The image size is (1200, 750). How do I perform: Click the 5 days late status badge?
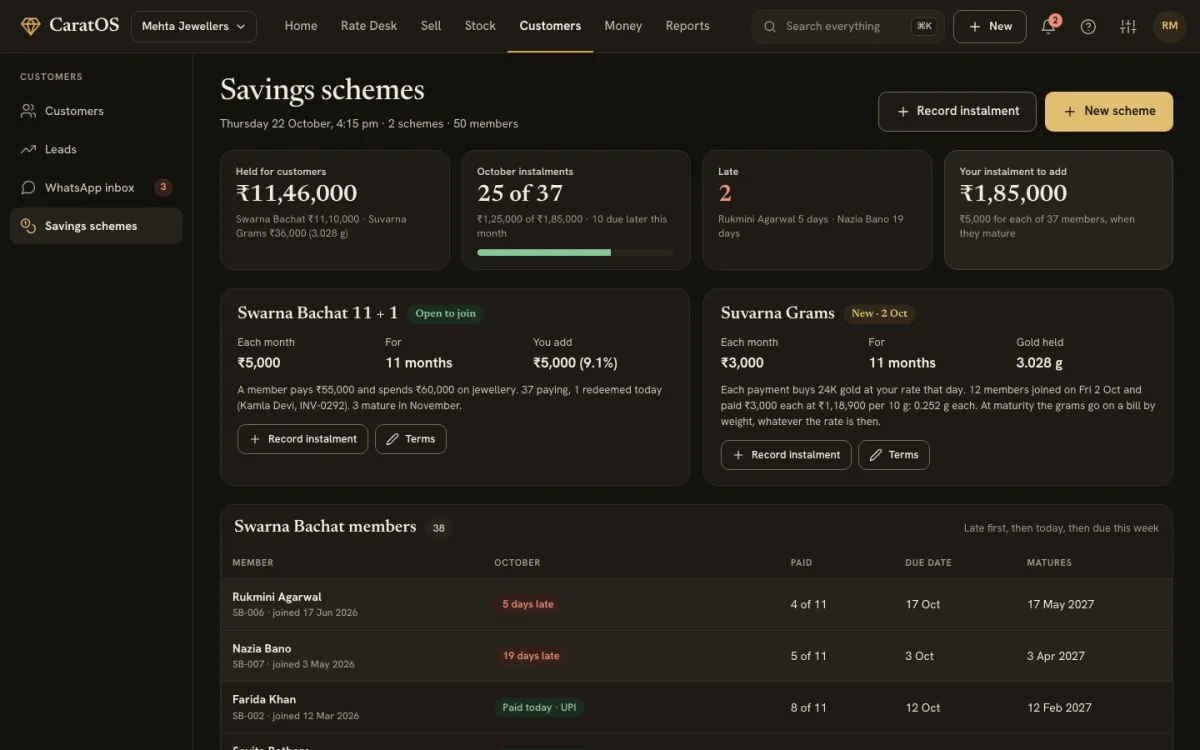click(x=528, y=604)
